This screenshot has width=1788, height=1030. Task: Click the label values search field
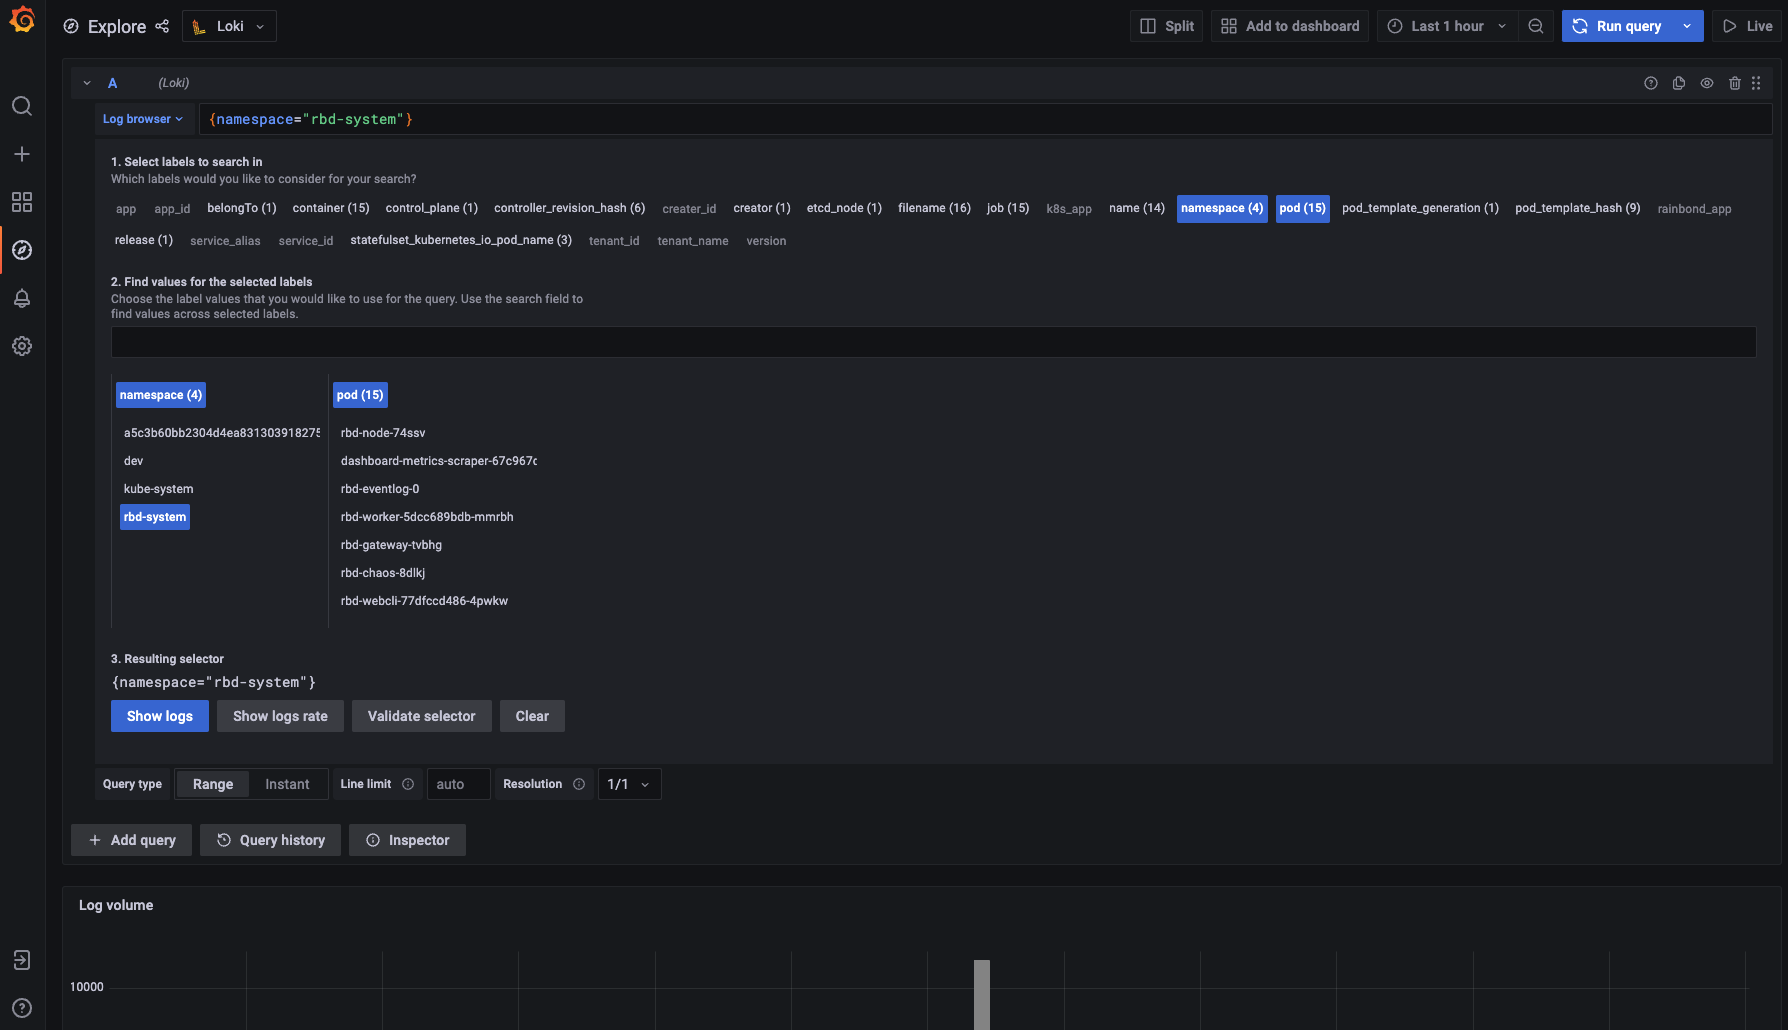[933, 342]
